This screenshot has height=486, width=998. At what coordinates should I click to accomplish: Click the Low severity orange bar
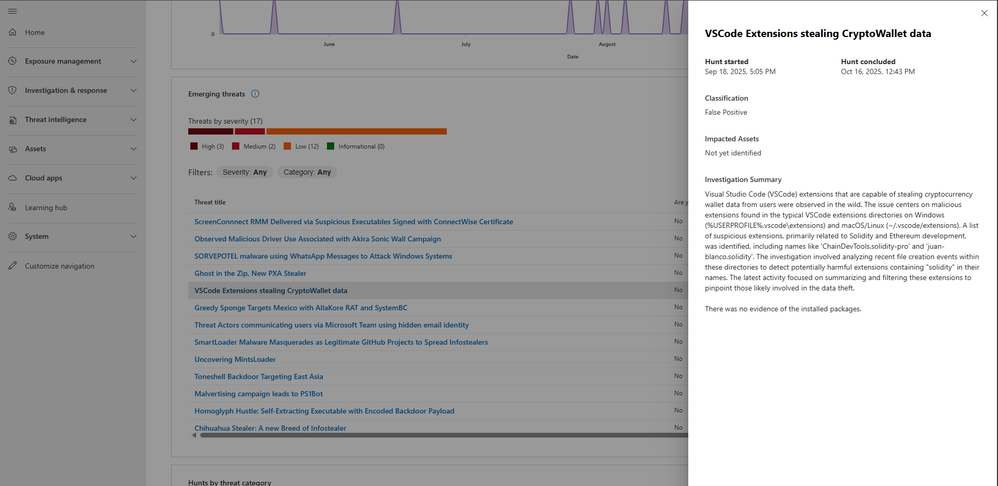click(356, 131)
